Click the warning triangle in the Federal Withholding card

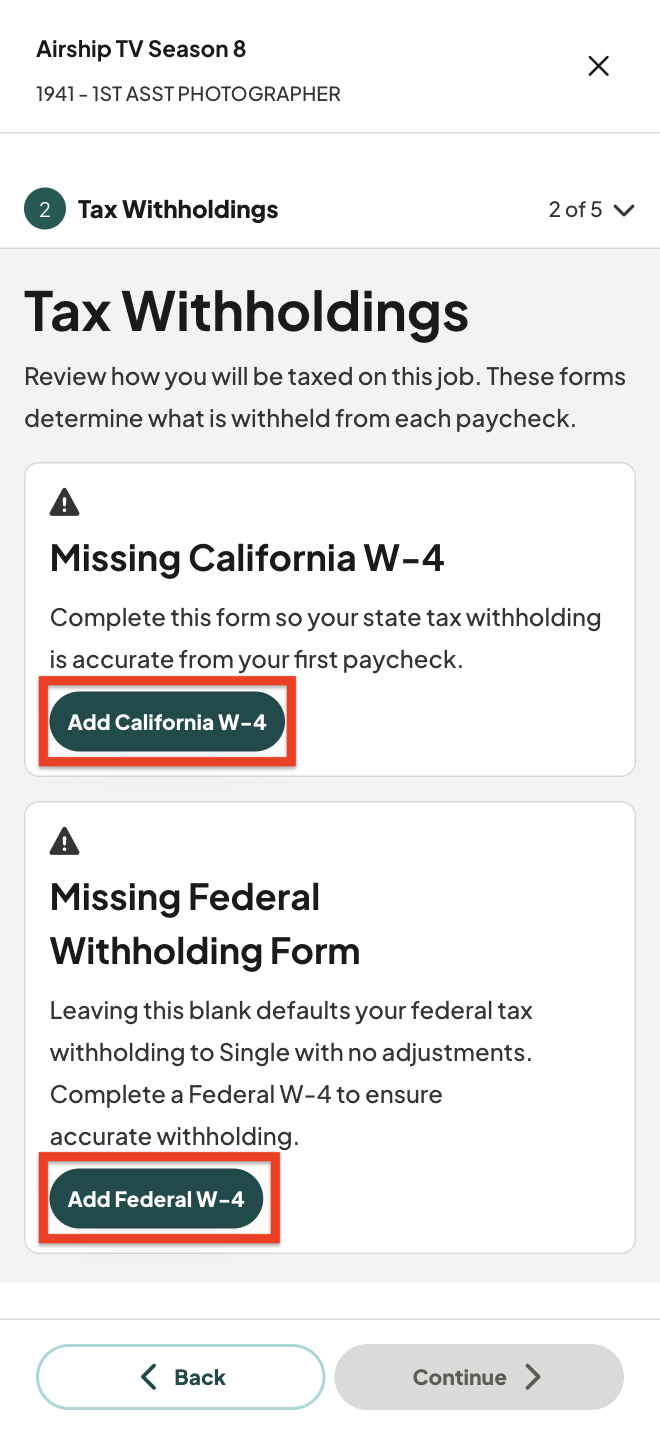(64, 842)
